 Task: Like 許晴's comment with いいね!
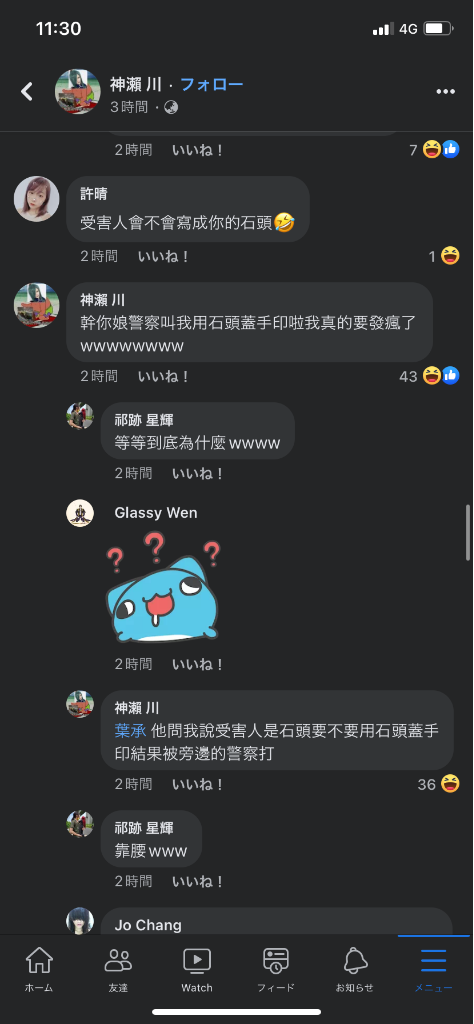tap(164, 256)
